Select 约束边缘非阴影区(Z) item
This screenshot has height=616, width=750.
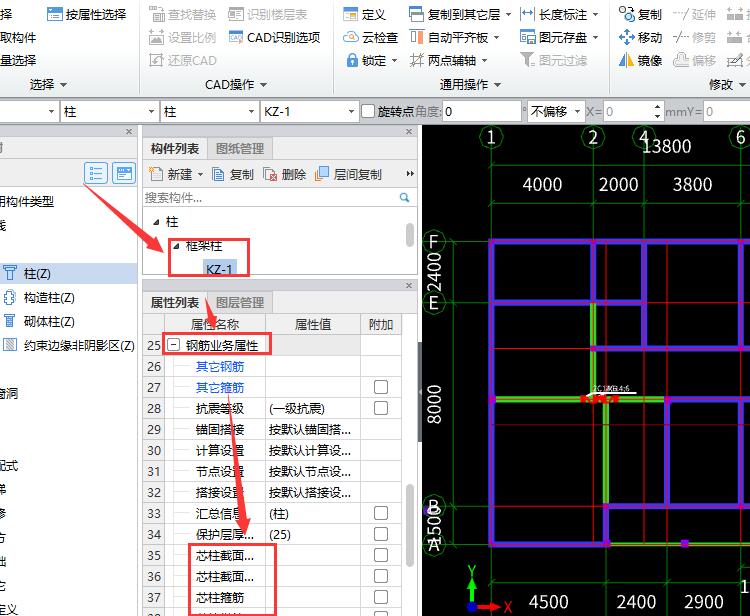coord(68,345)
